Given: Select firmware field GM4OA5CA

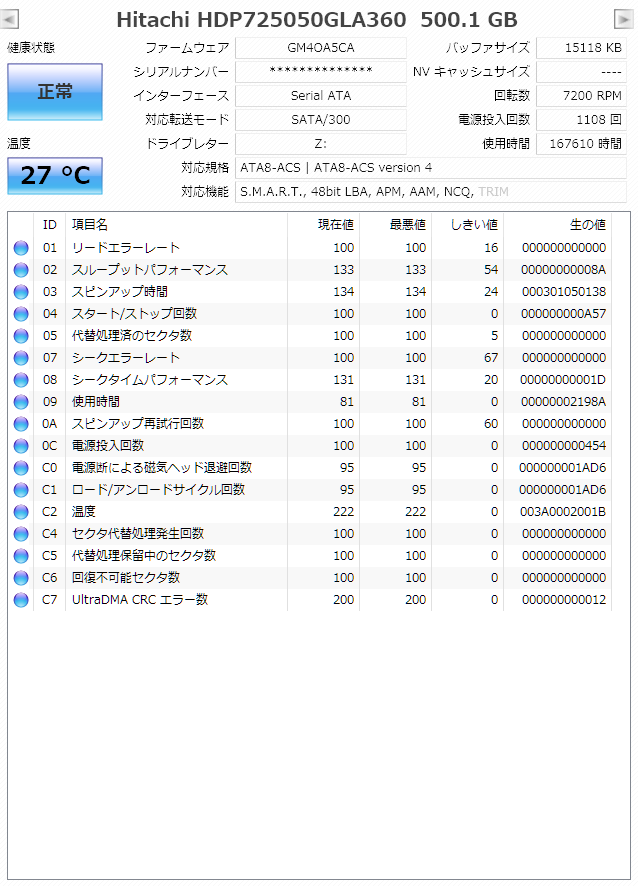Looking at the screenshot, I should [x=320, y=48].
